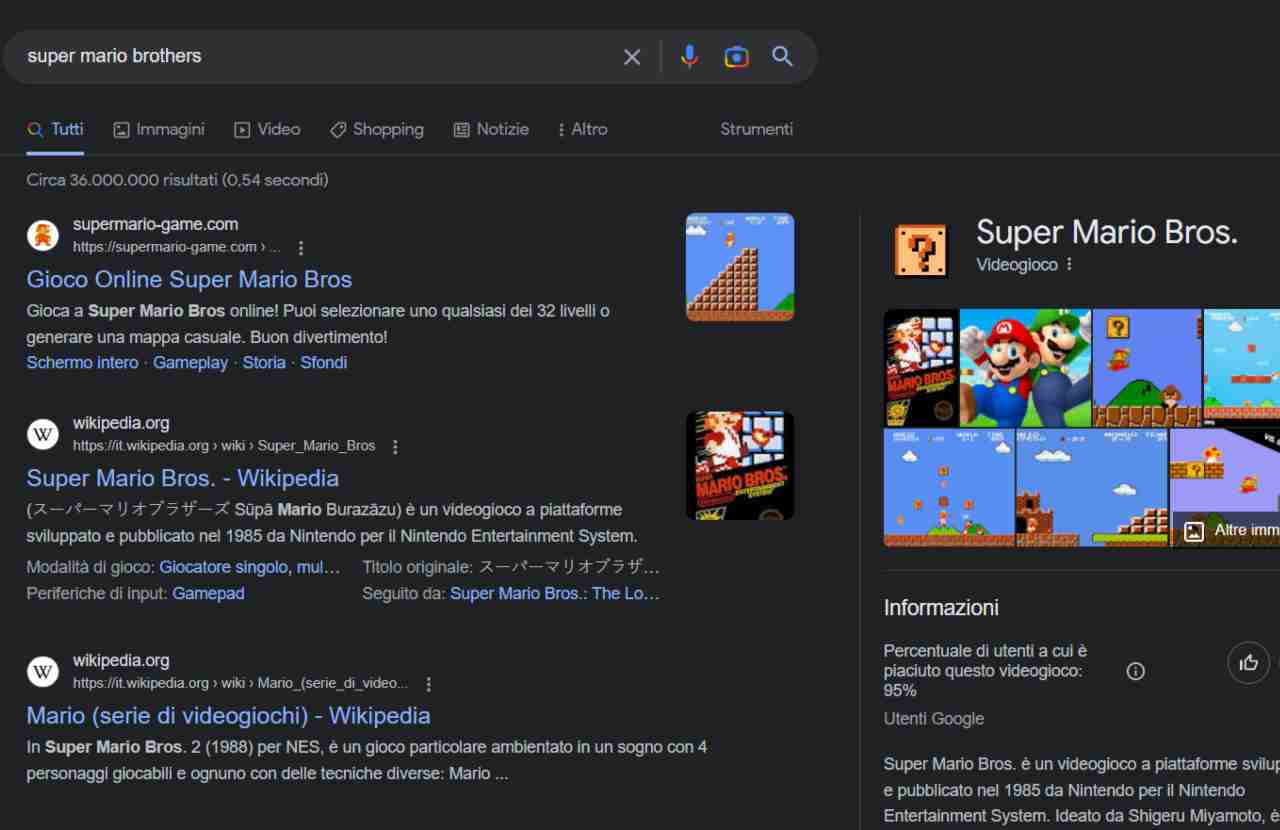Viewport: 1280px width, 830px height.
Task: Click the Utenti Google label
Action: (x=934, y=719)
